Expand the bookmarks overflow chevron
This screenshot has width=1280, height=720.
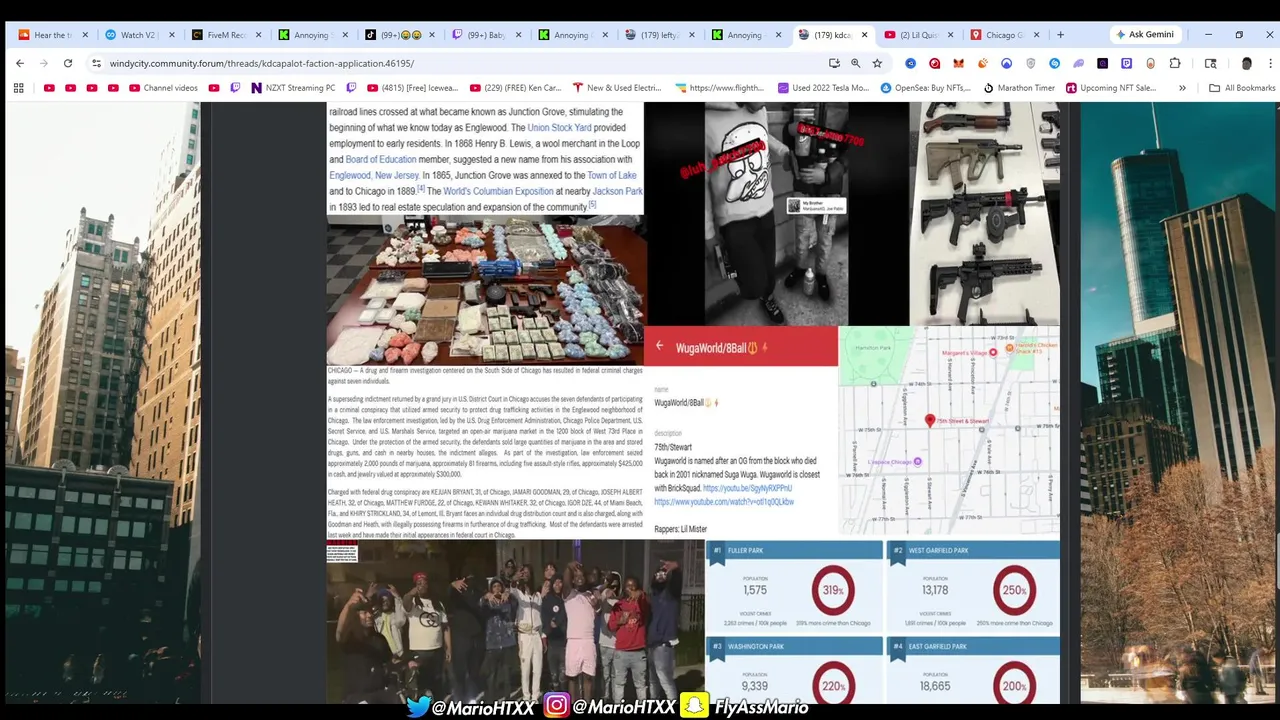pos(1182,88)
